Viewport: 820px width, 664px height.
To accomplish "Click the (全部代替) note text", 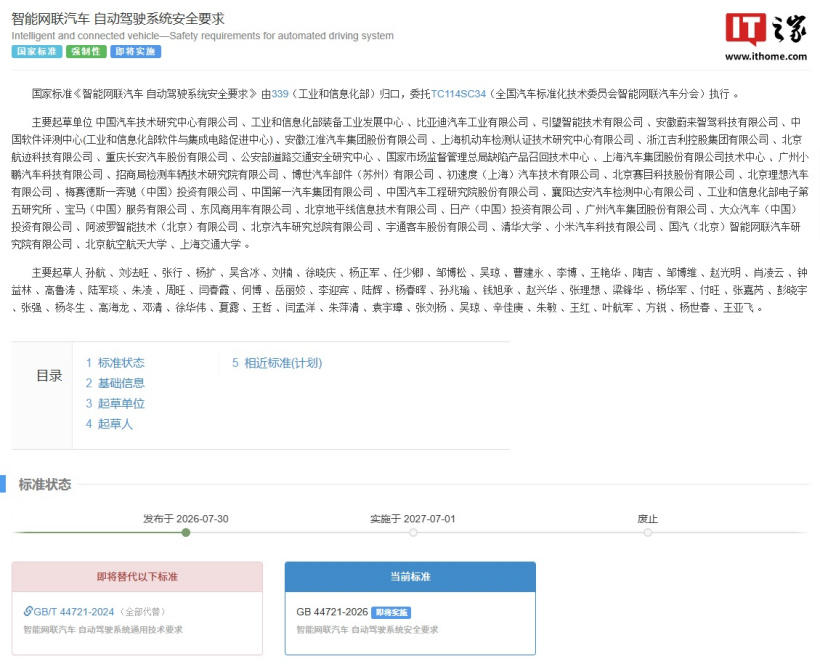I will (x=142, y=612).
